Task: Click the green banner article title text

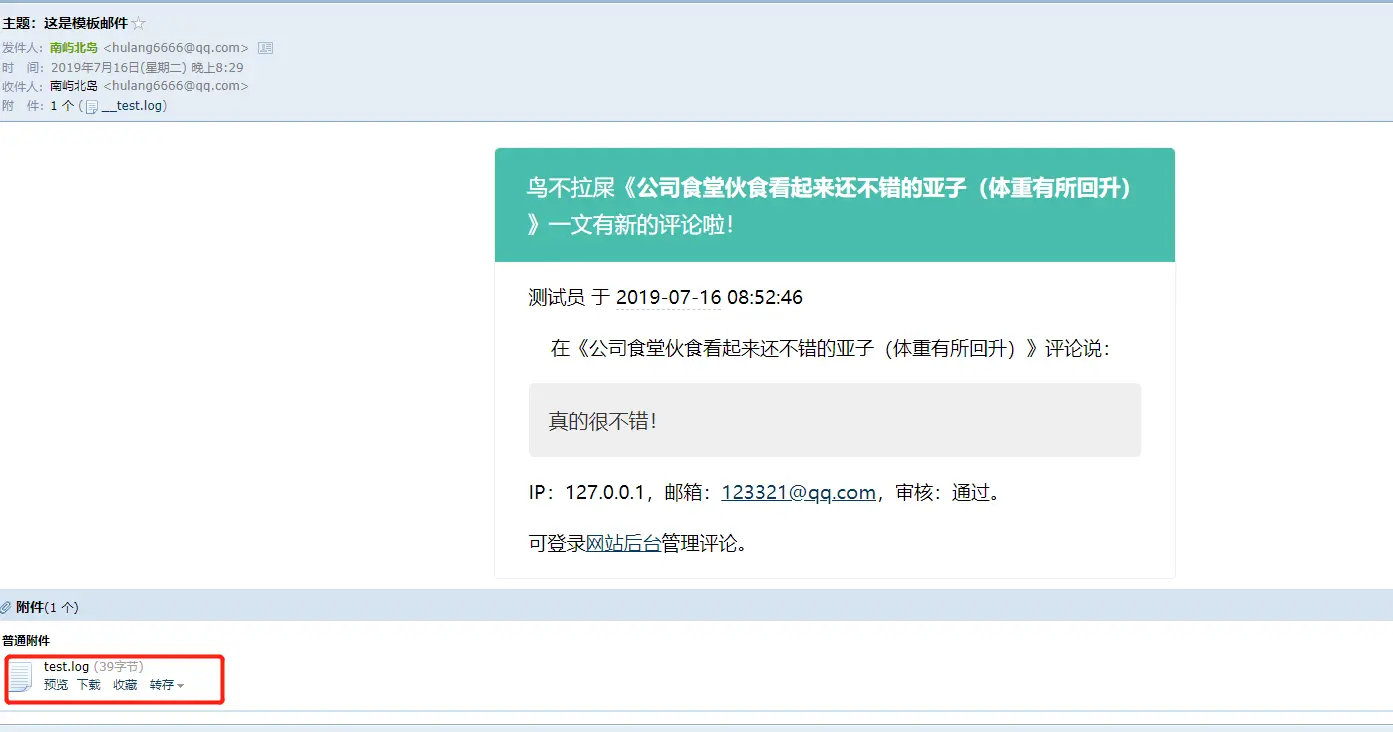Action: click(830, 205)
